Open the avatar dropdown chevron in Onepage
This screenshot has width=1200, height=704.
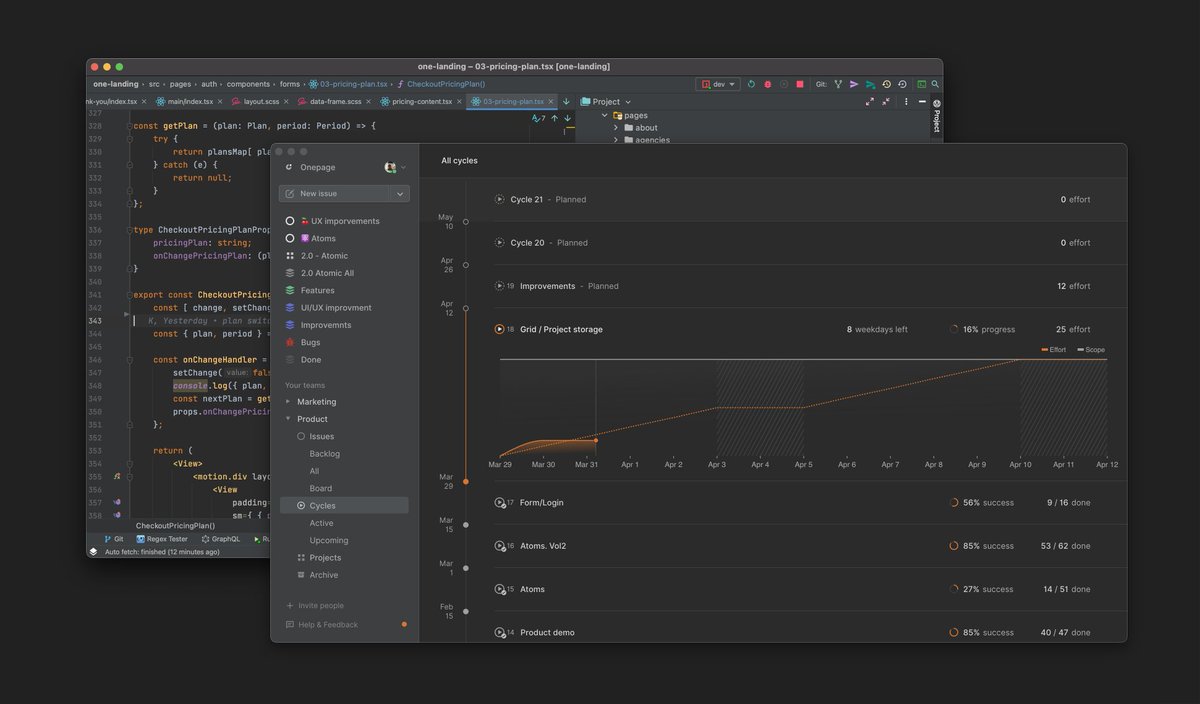[x=404, y=168]
